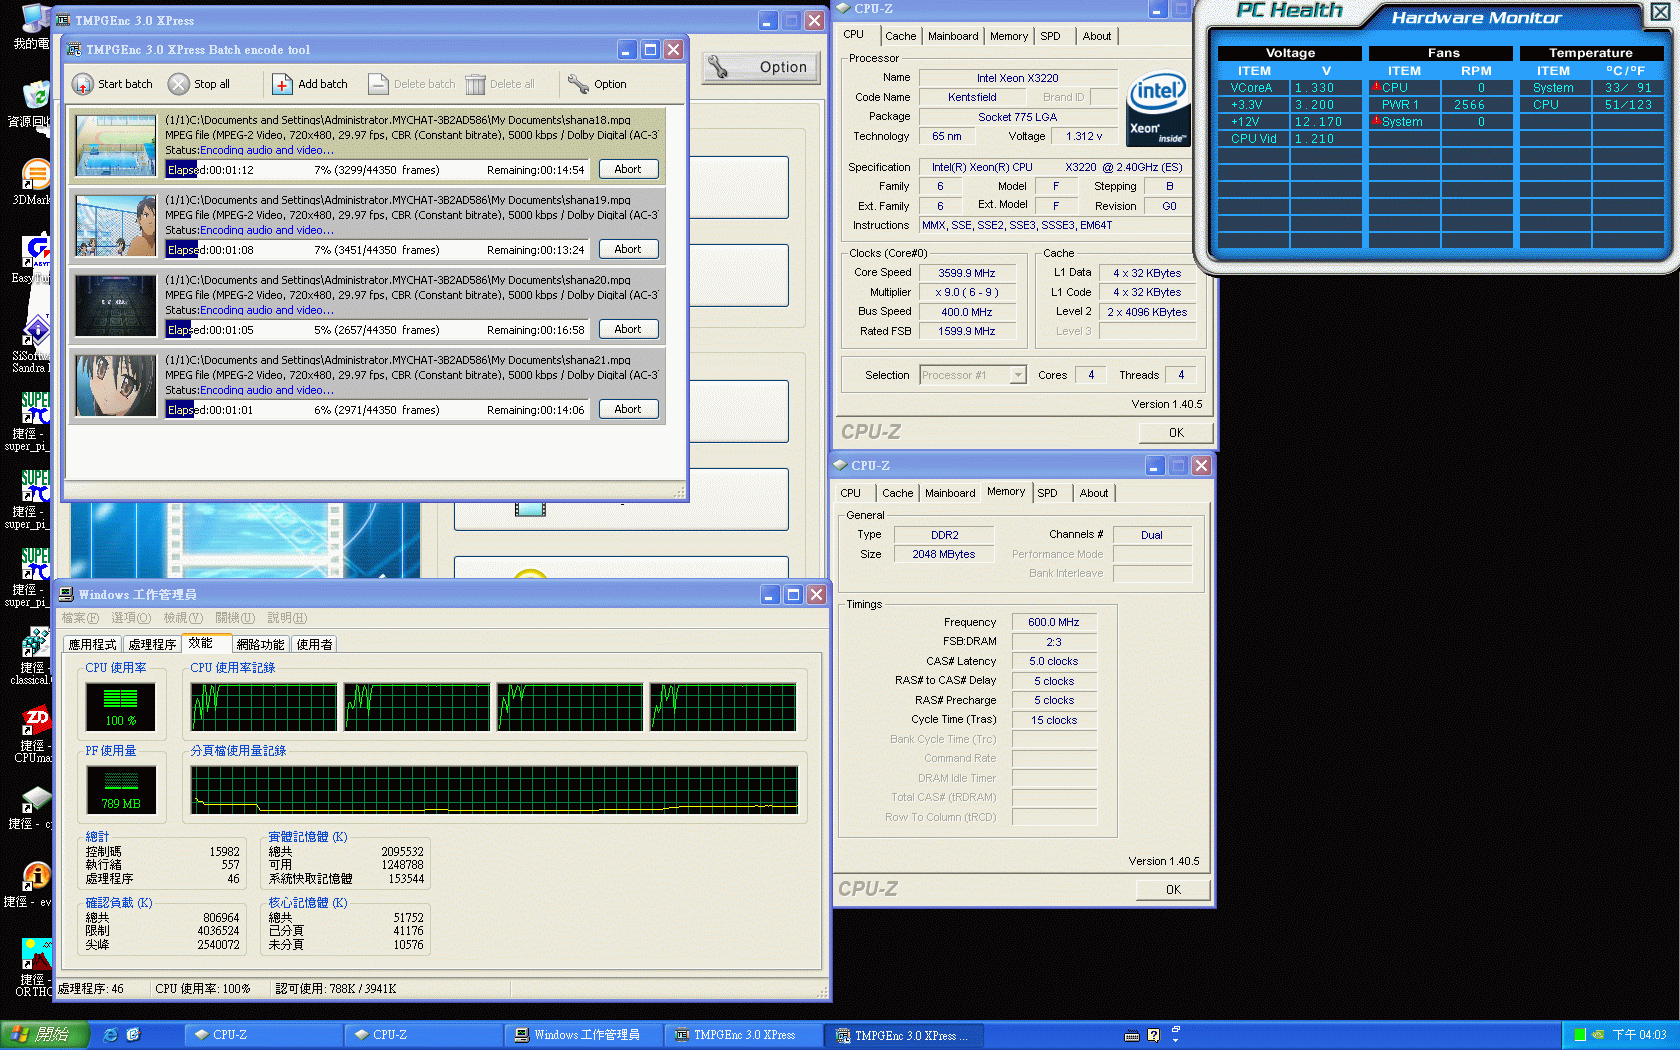Click OK in the CPU-Z Memory window
Screen dimensions: 1680x1050
pyautogui.click(x=1173, y=889)
